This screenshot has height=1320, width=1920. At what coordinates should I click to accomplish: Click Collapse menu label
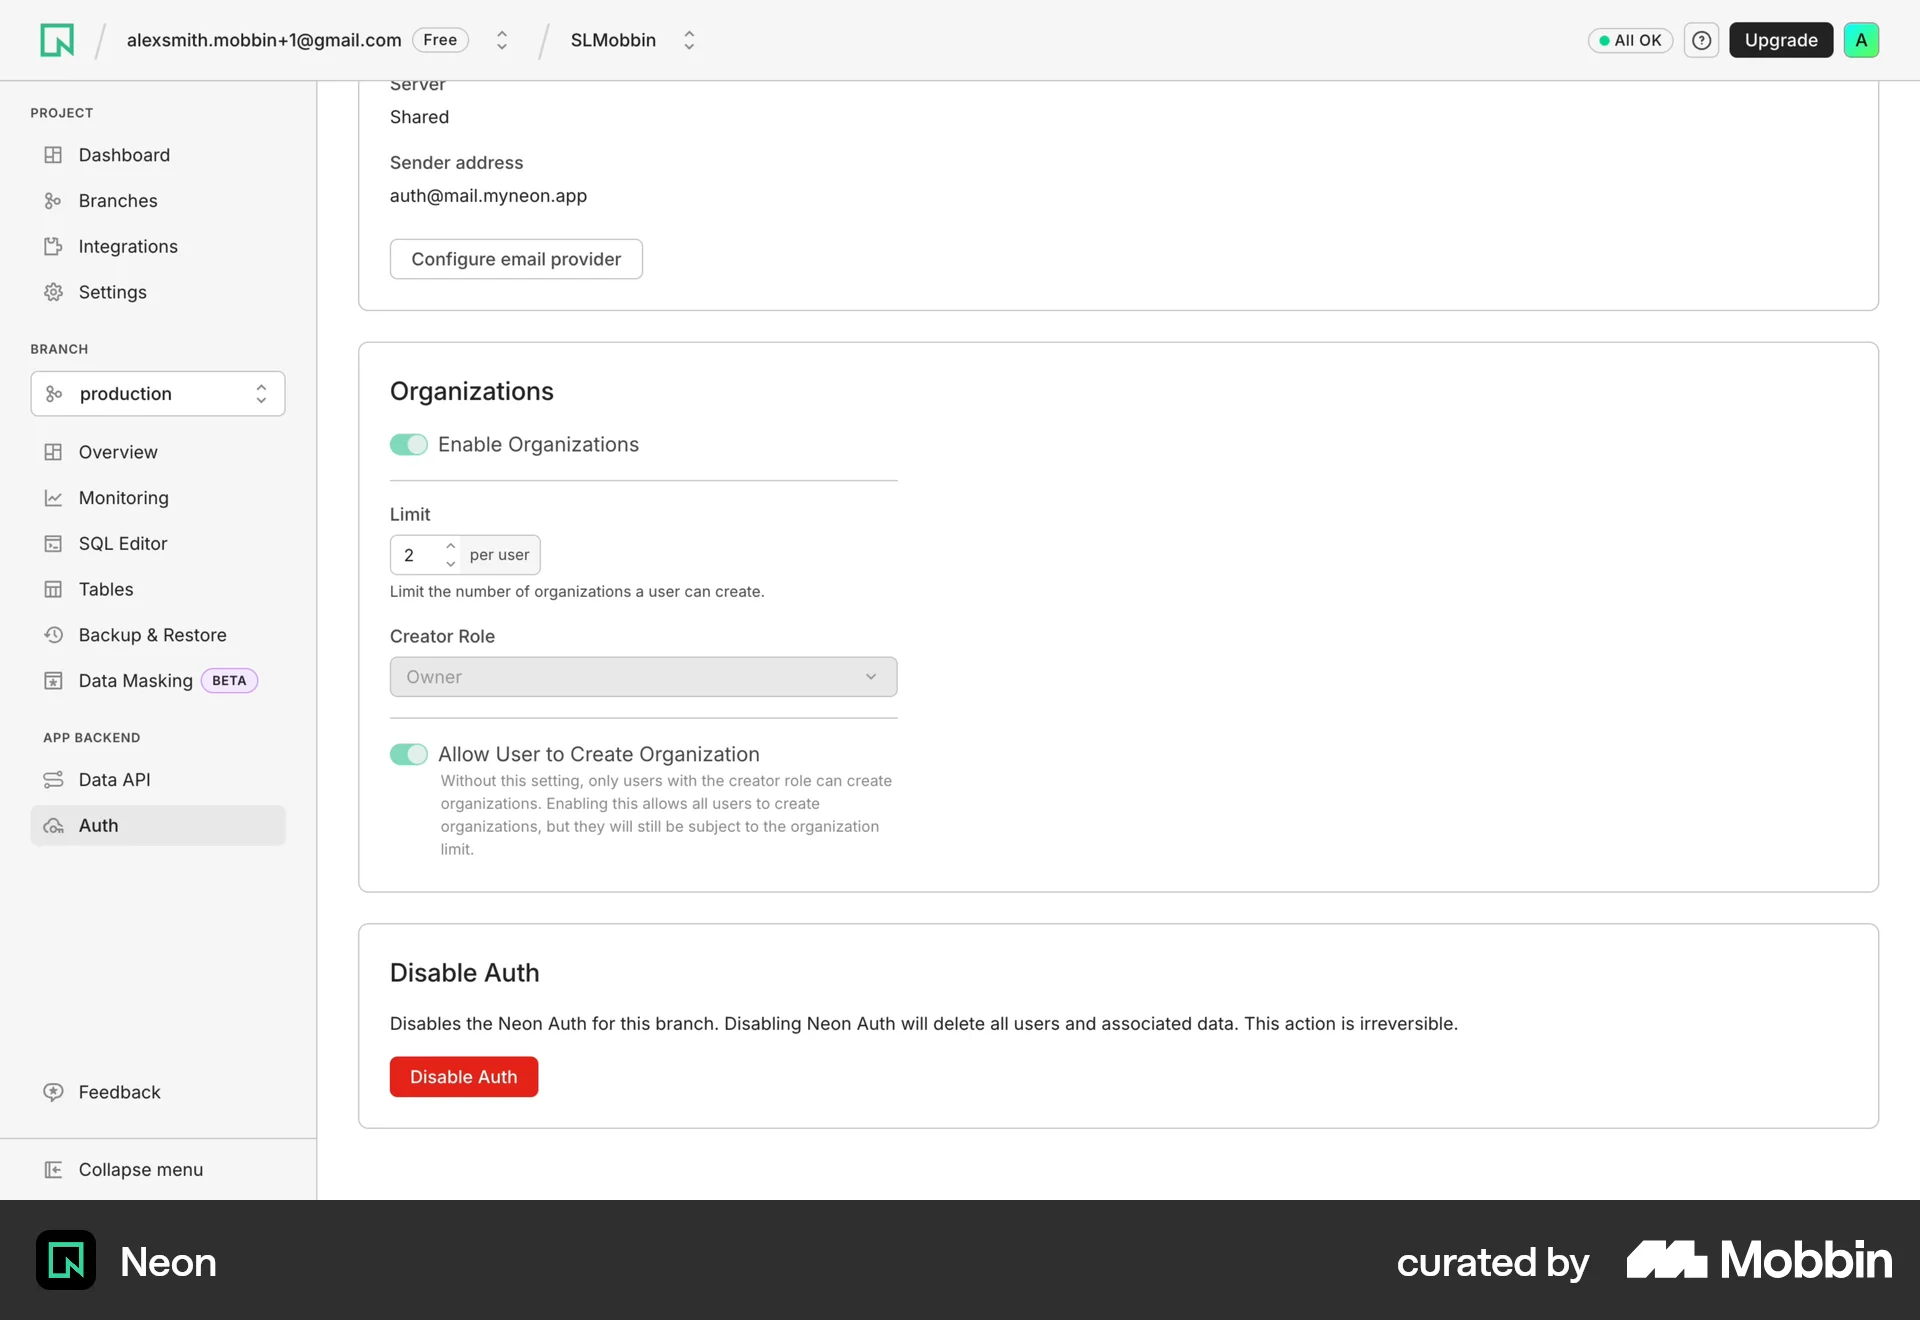(x=141, y=1169)
